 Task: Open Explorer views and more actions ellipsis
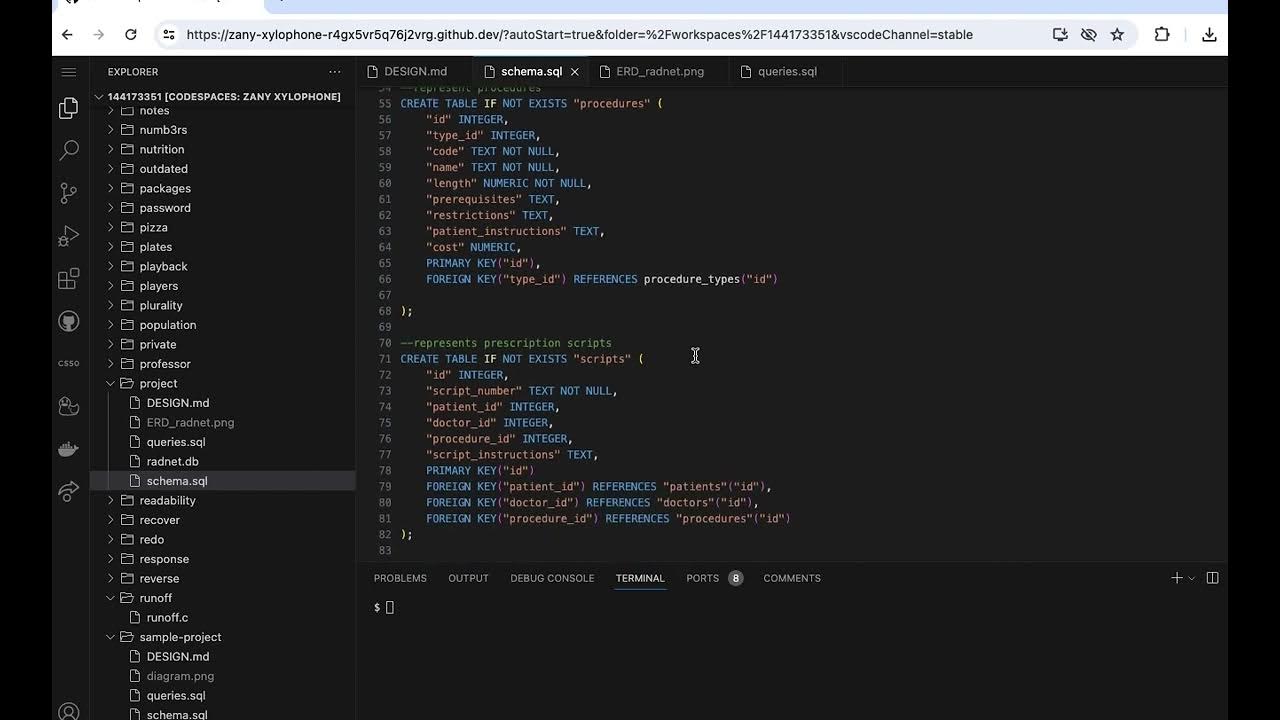click(335, 72)
